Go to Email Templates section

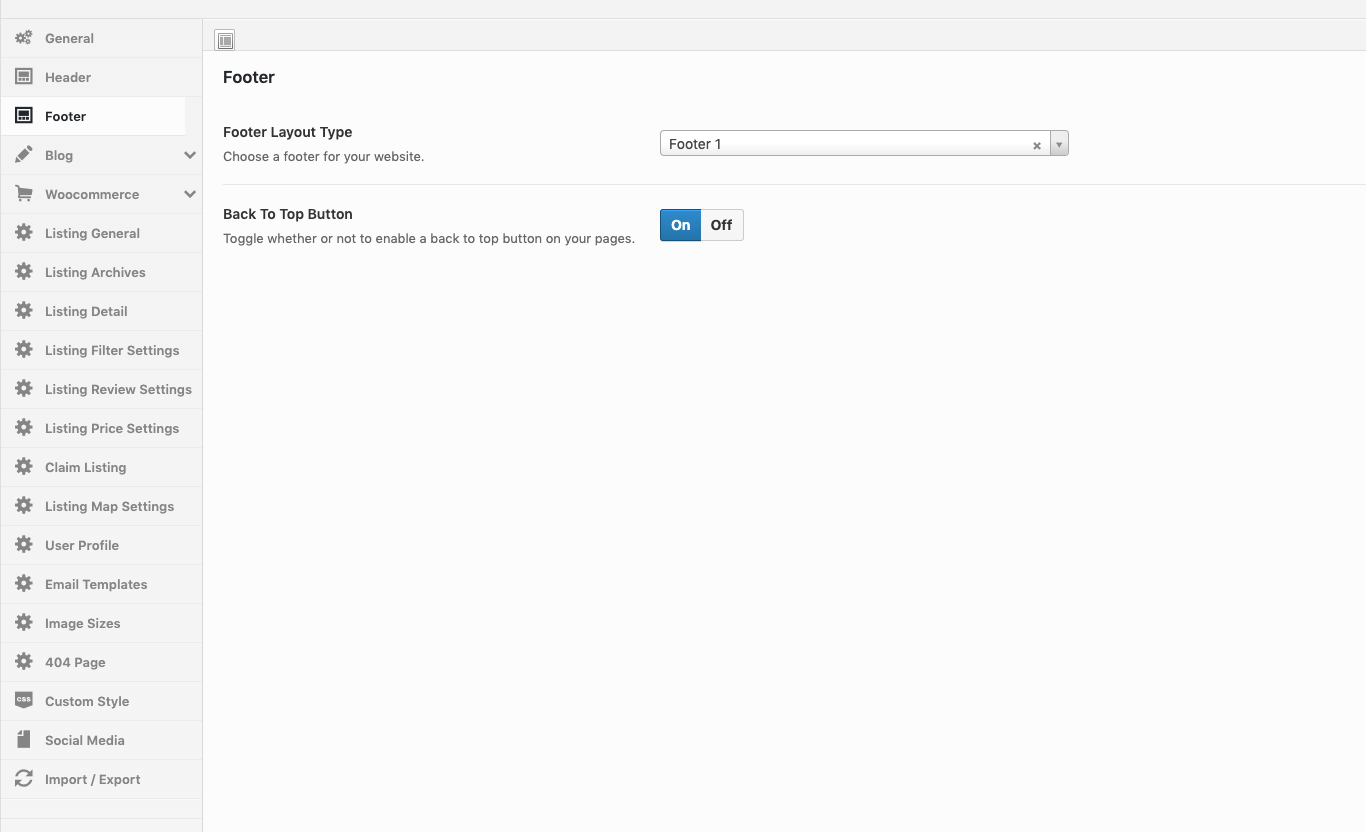click(x=96, y=584)
